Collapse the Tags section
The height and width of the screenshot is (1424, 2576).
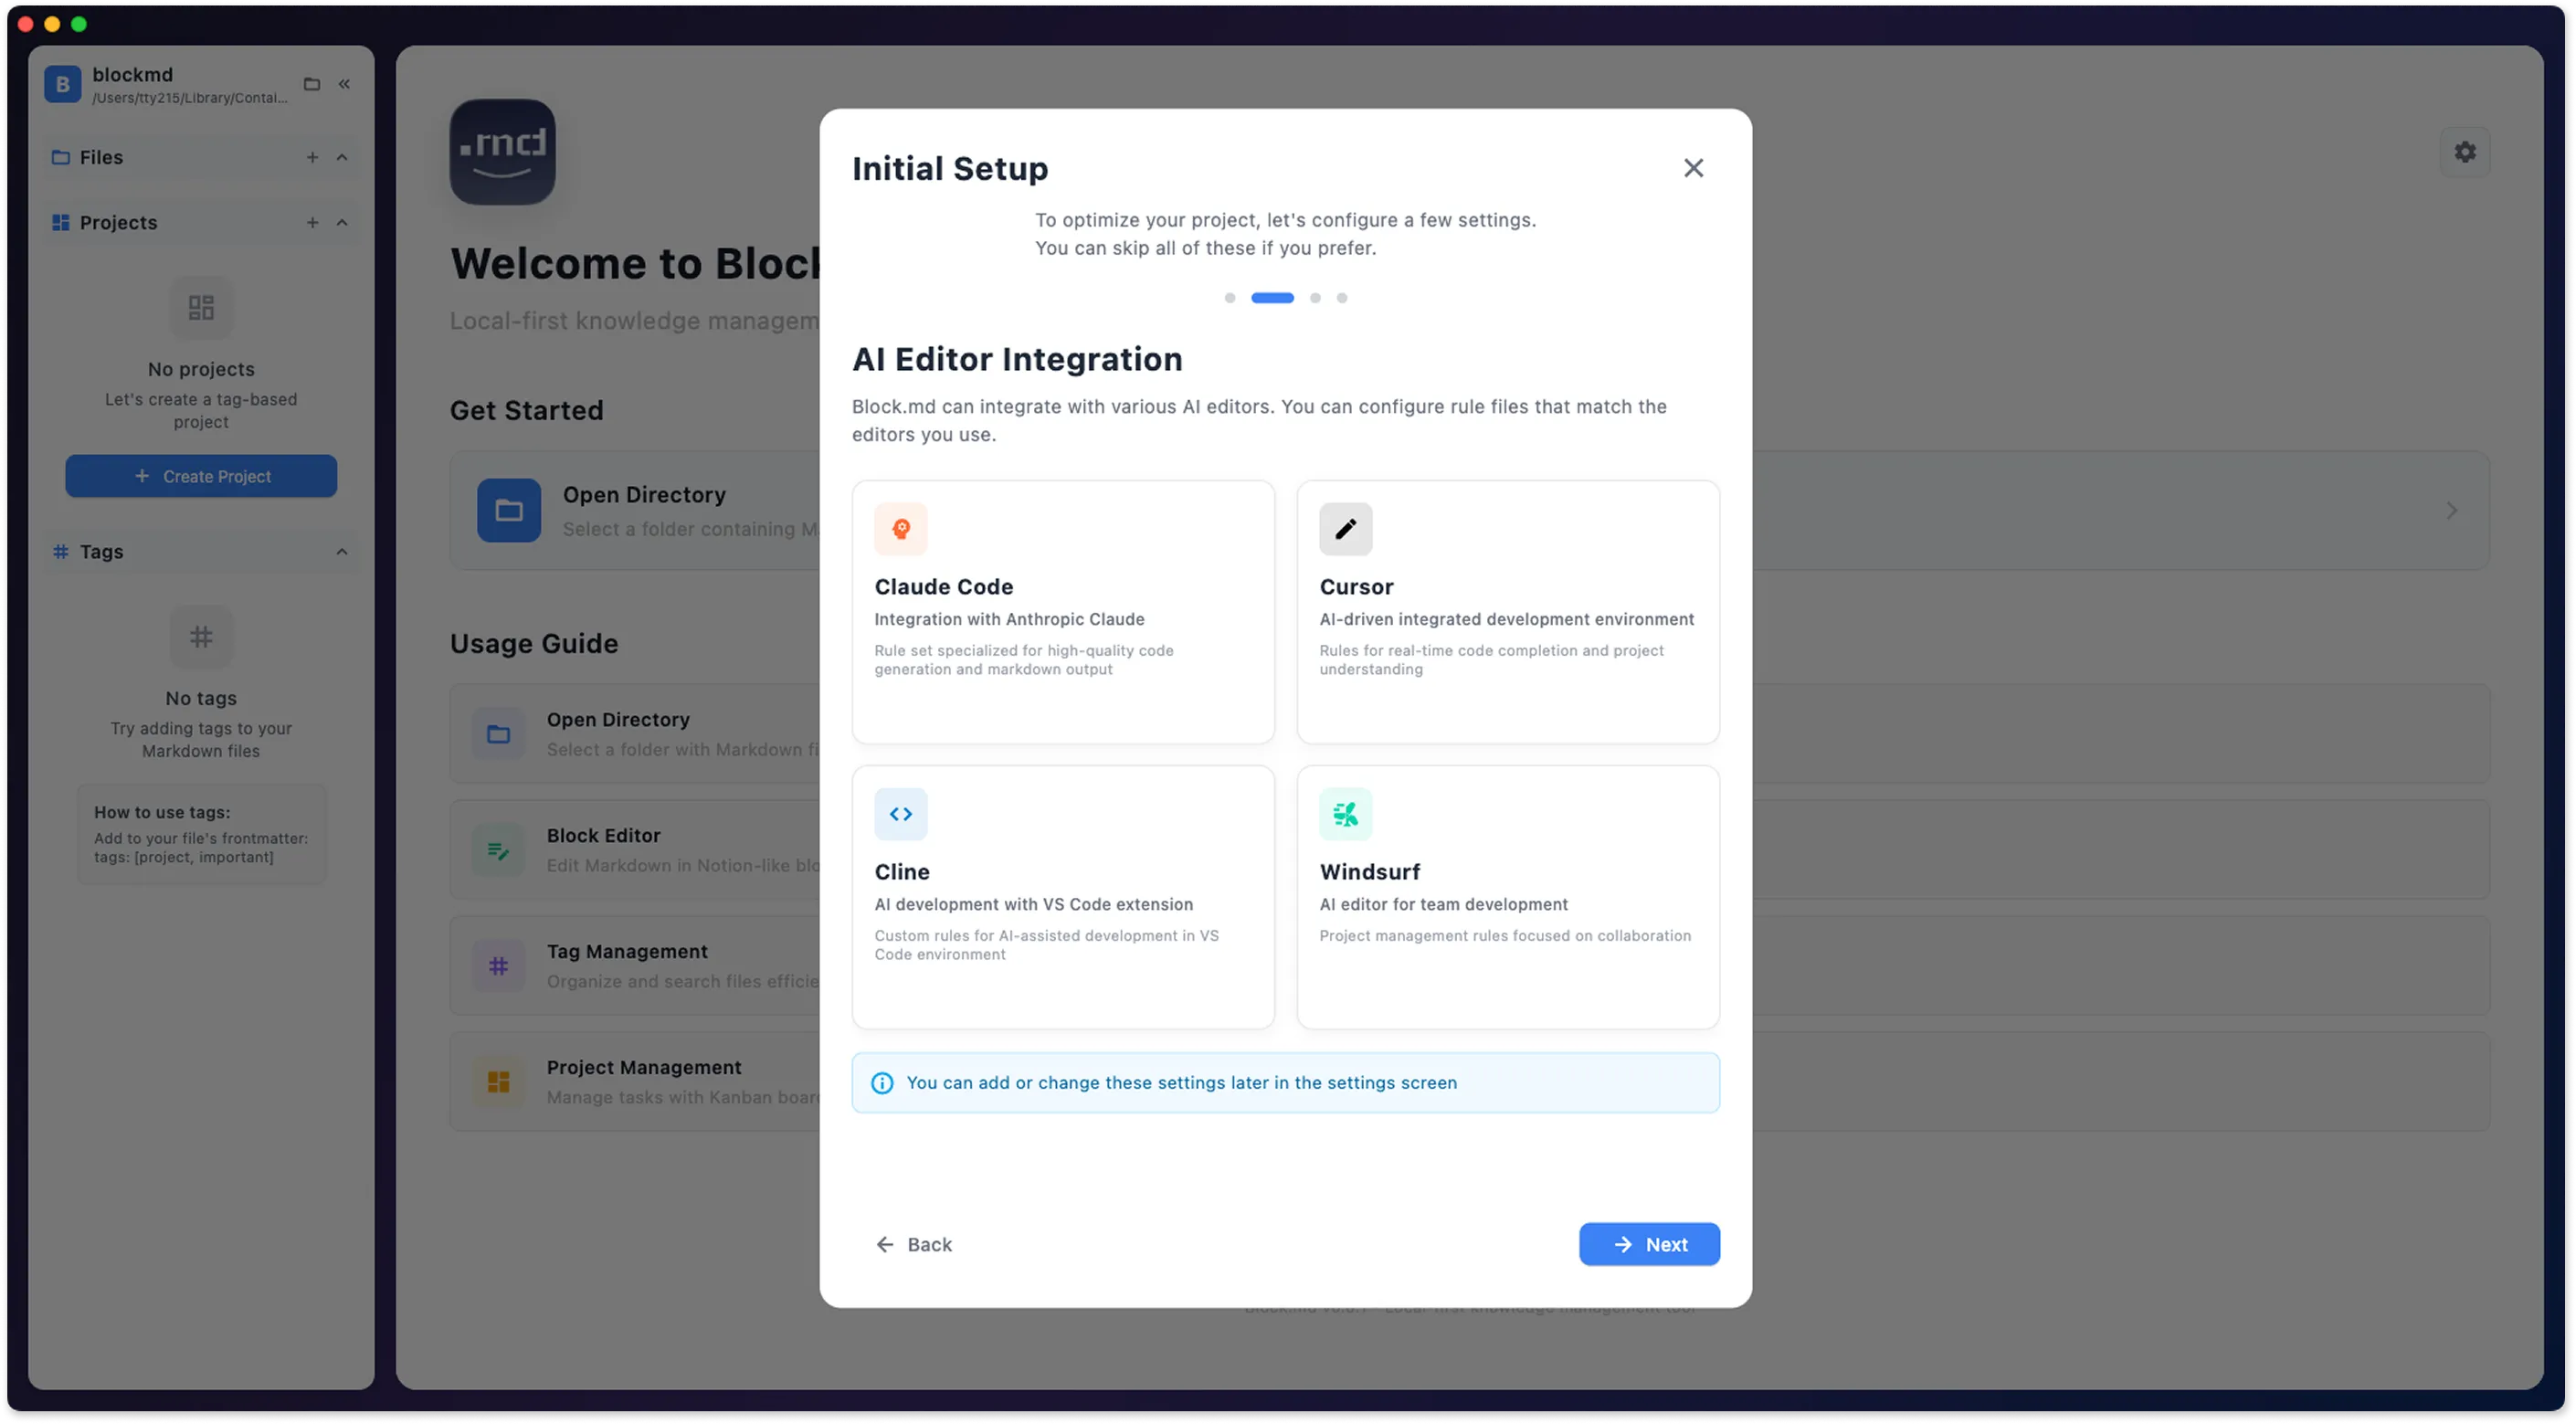[x=342, y=551]
